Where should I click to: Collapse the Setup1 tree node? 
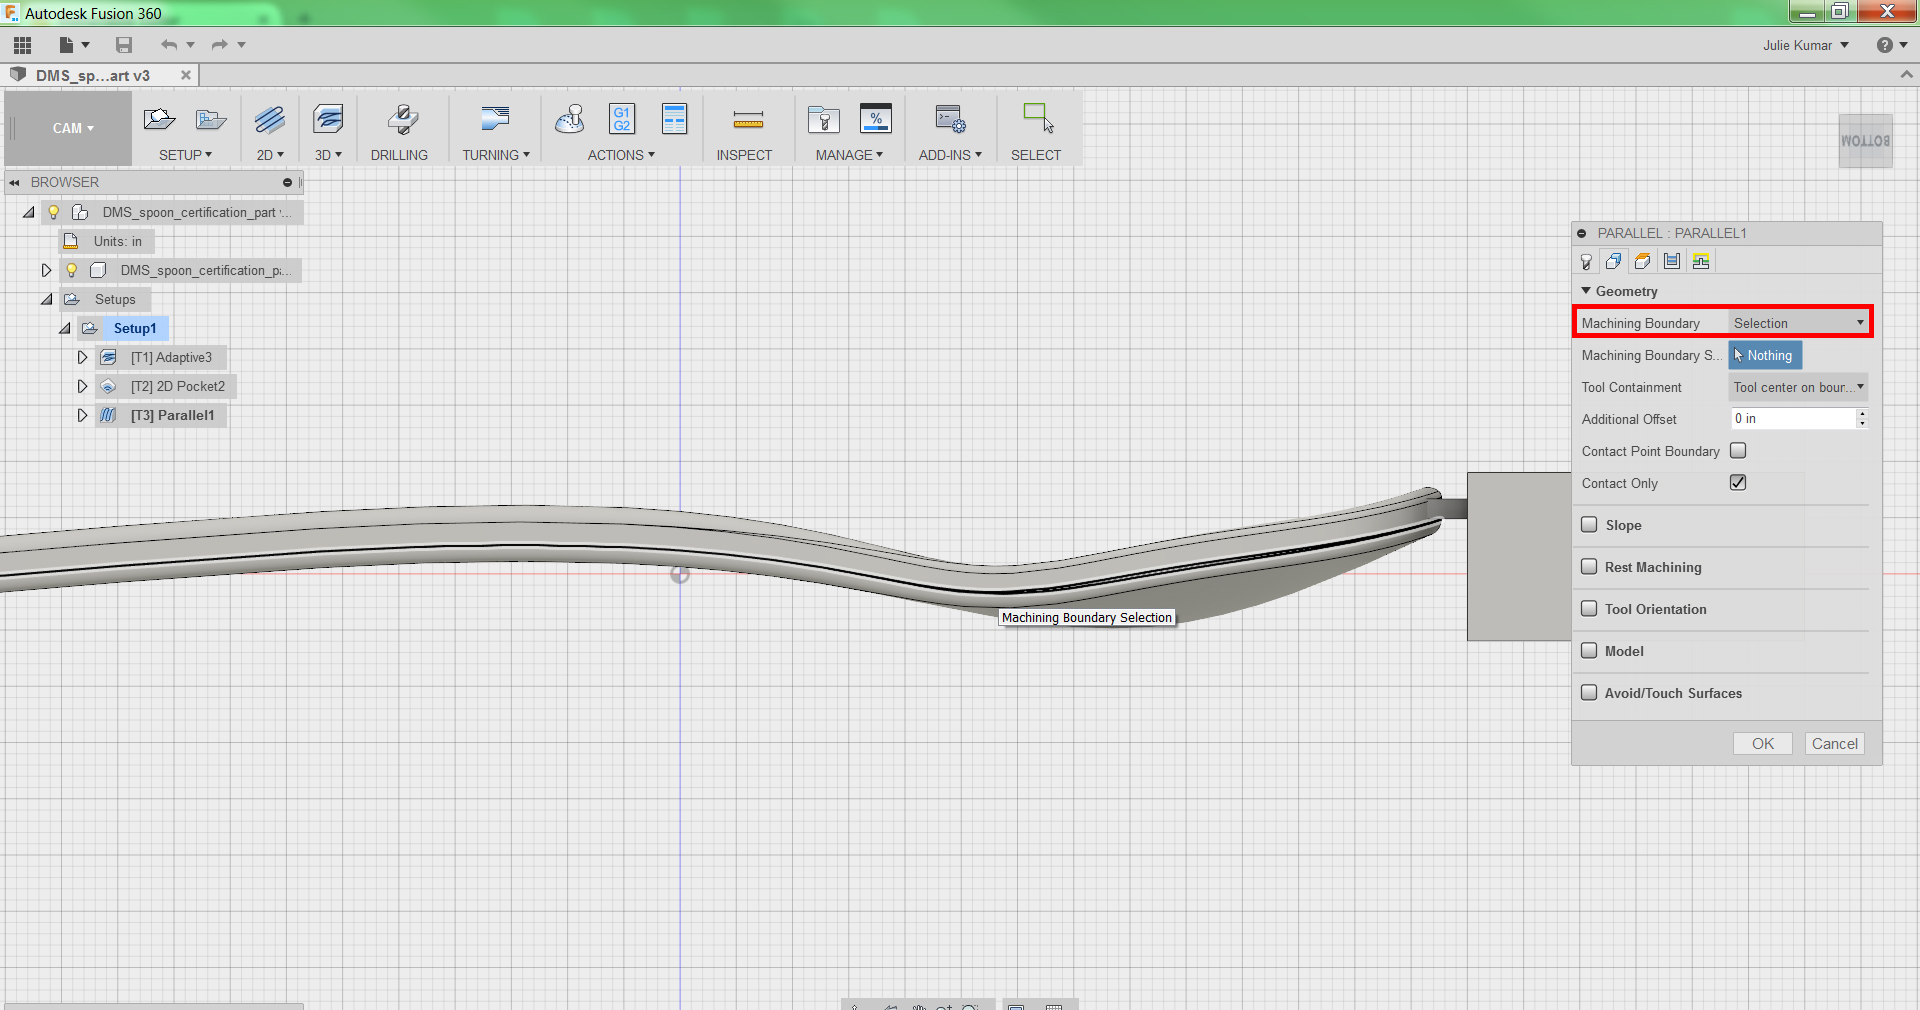click(65, 328)
